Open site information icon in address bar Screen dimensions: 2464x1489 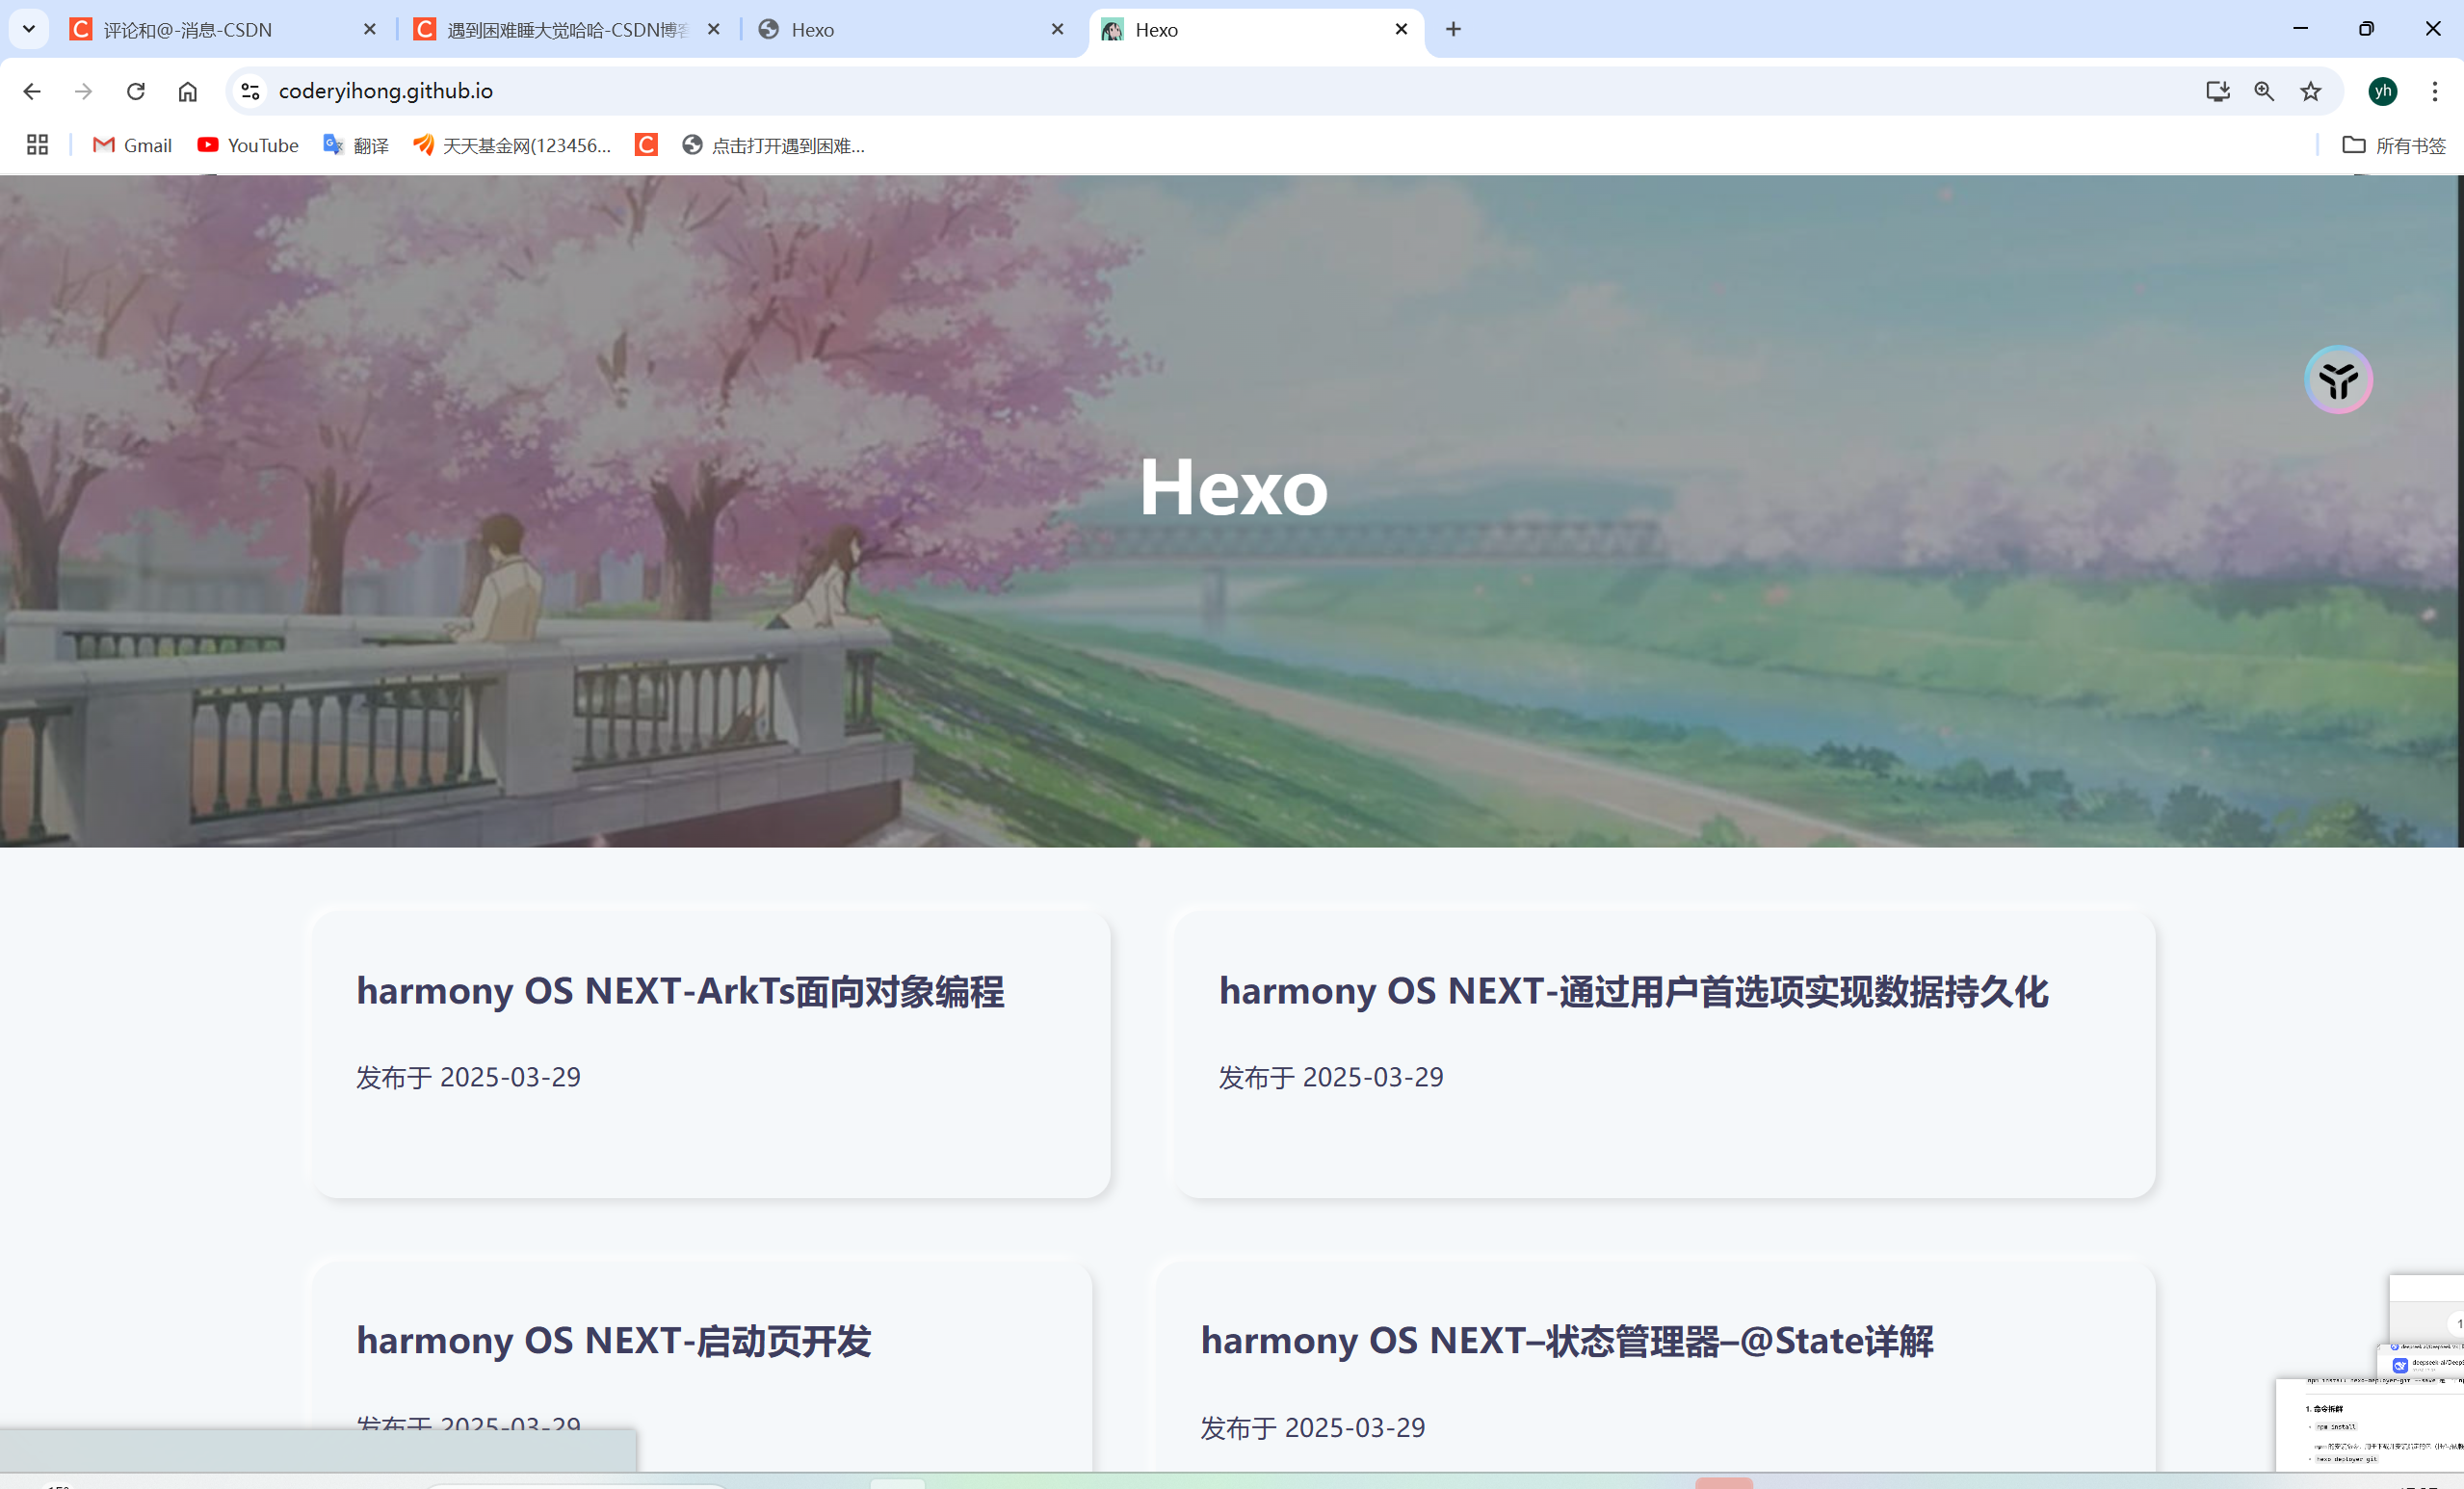[250, 91]
